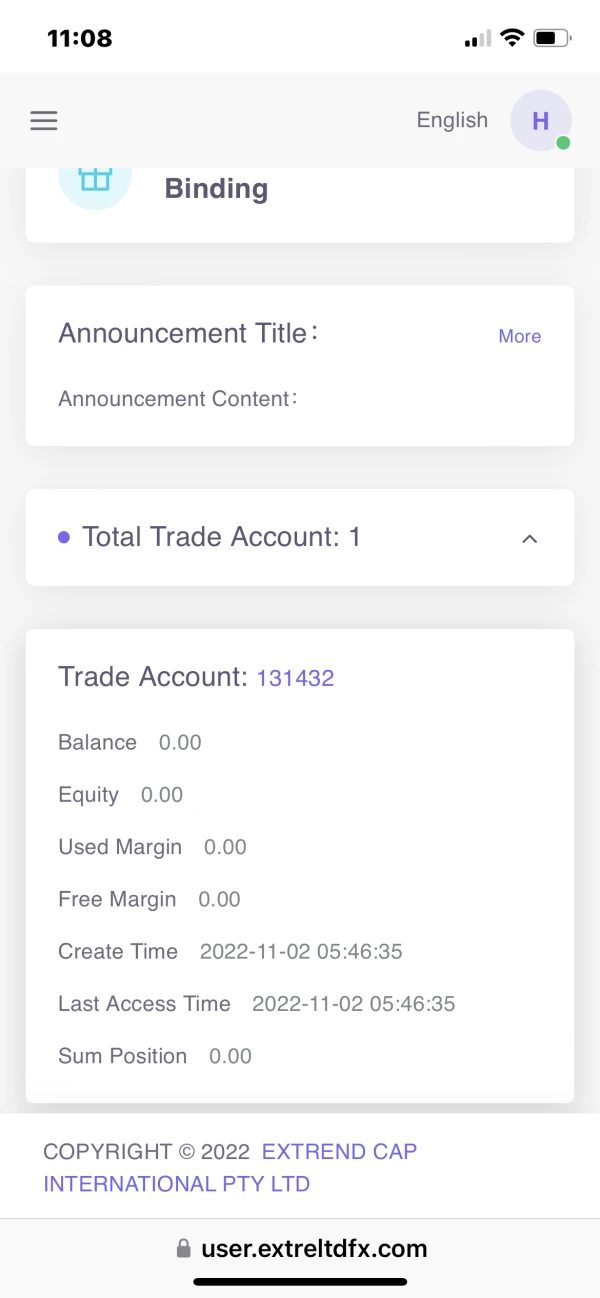Select the Binding card heading
The image size is (600, 1298).
click(x=216, y=188)
